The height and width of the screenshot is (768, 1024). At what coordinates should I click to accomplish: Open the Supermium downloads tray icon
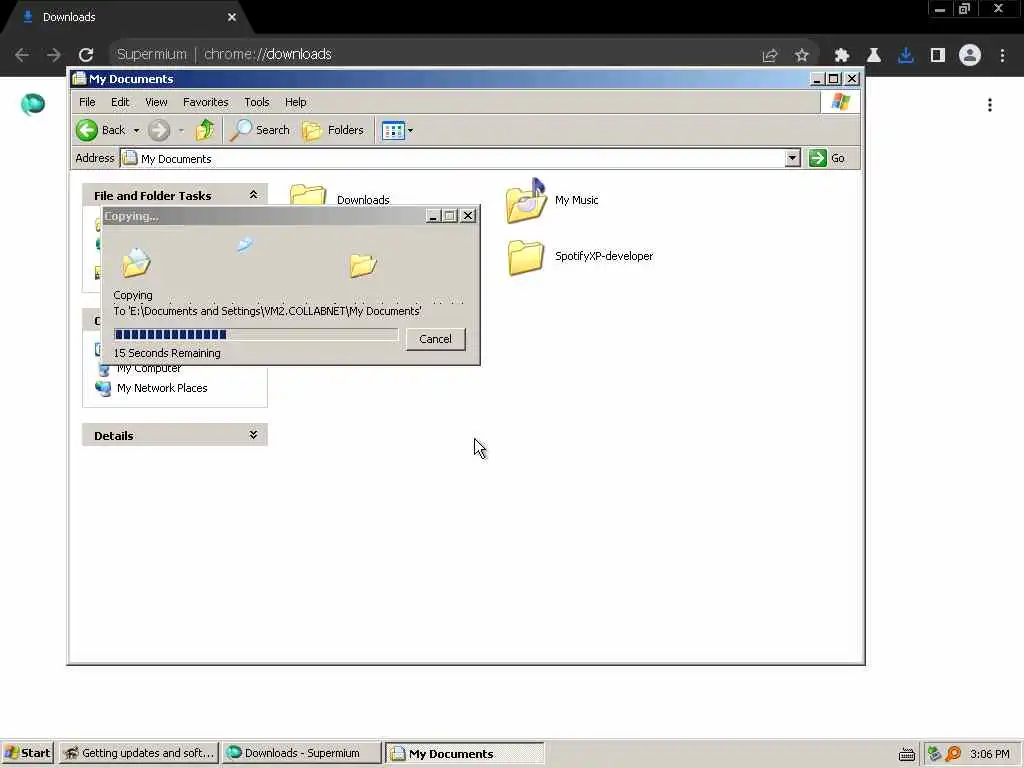pos(906,56)
